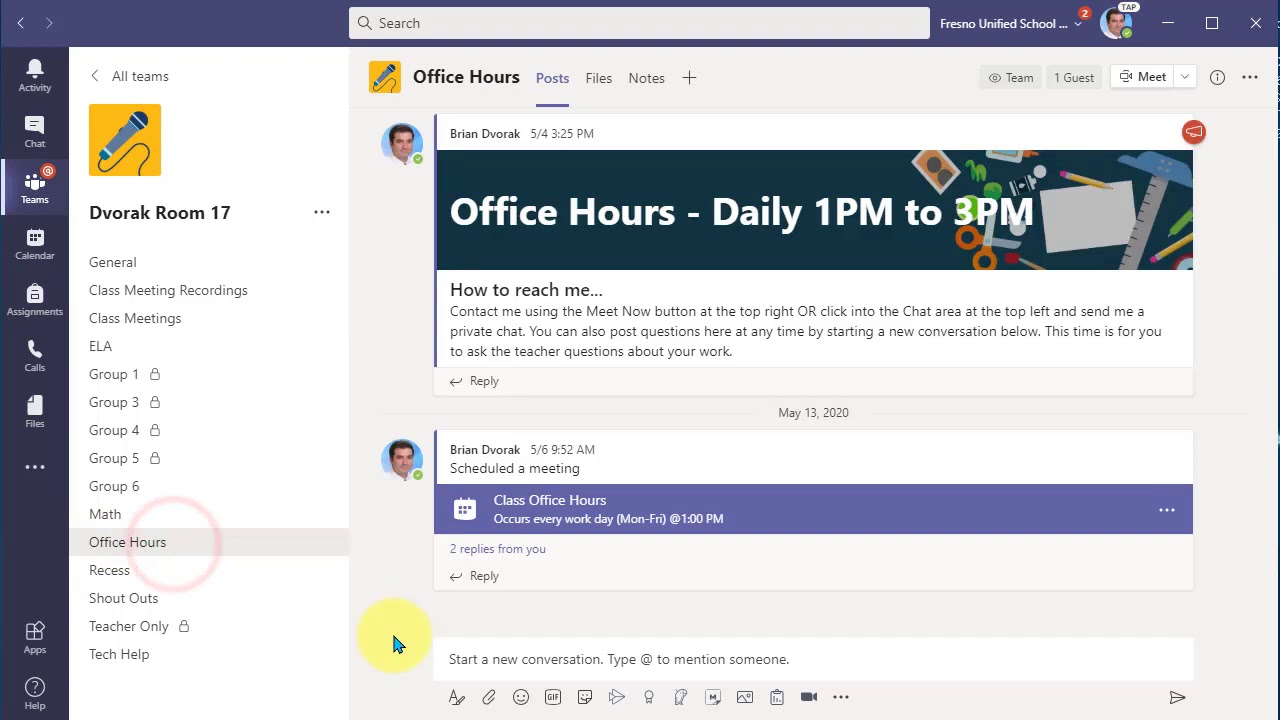
Task: Open Class Meeting Recordings channel
Action: (168, 290)
